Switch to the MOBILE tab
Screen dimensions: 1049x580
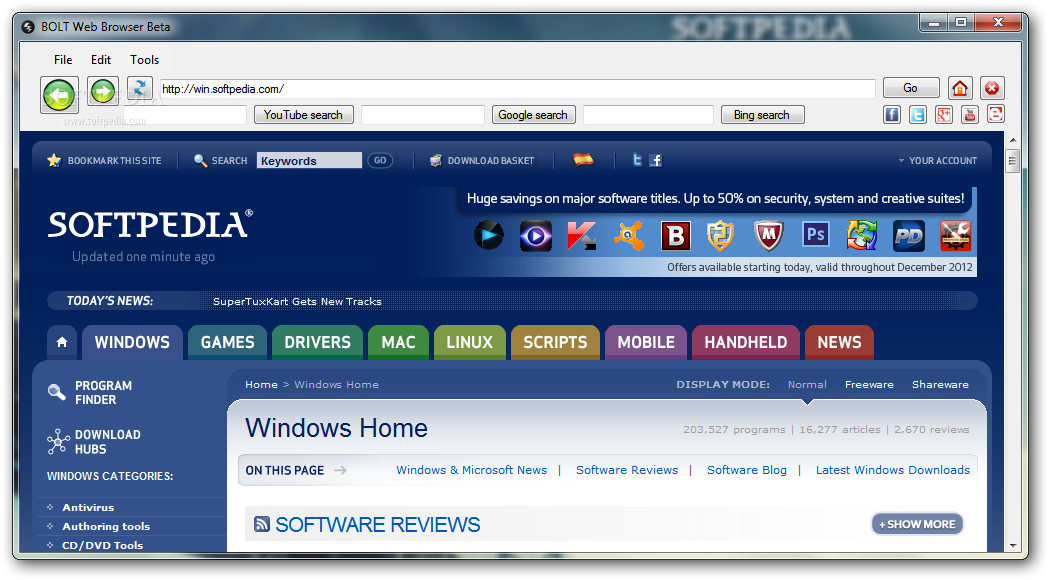click(x=646, y=343)
